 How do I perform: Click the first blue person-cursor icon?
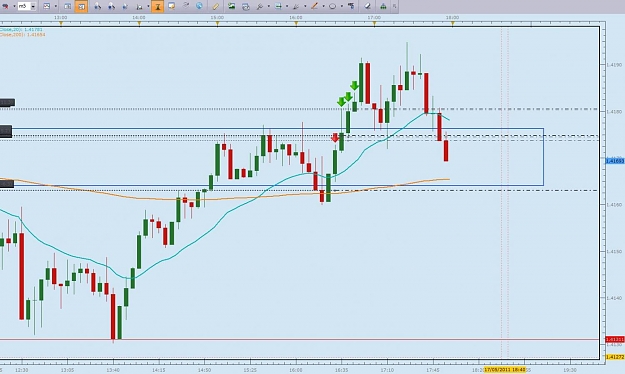click(x=98, y=6)
